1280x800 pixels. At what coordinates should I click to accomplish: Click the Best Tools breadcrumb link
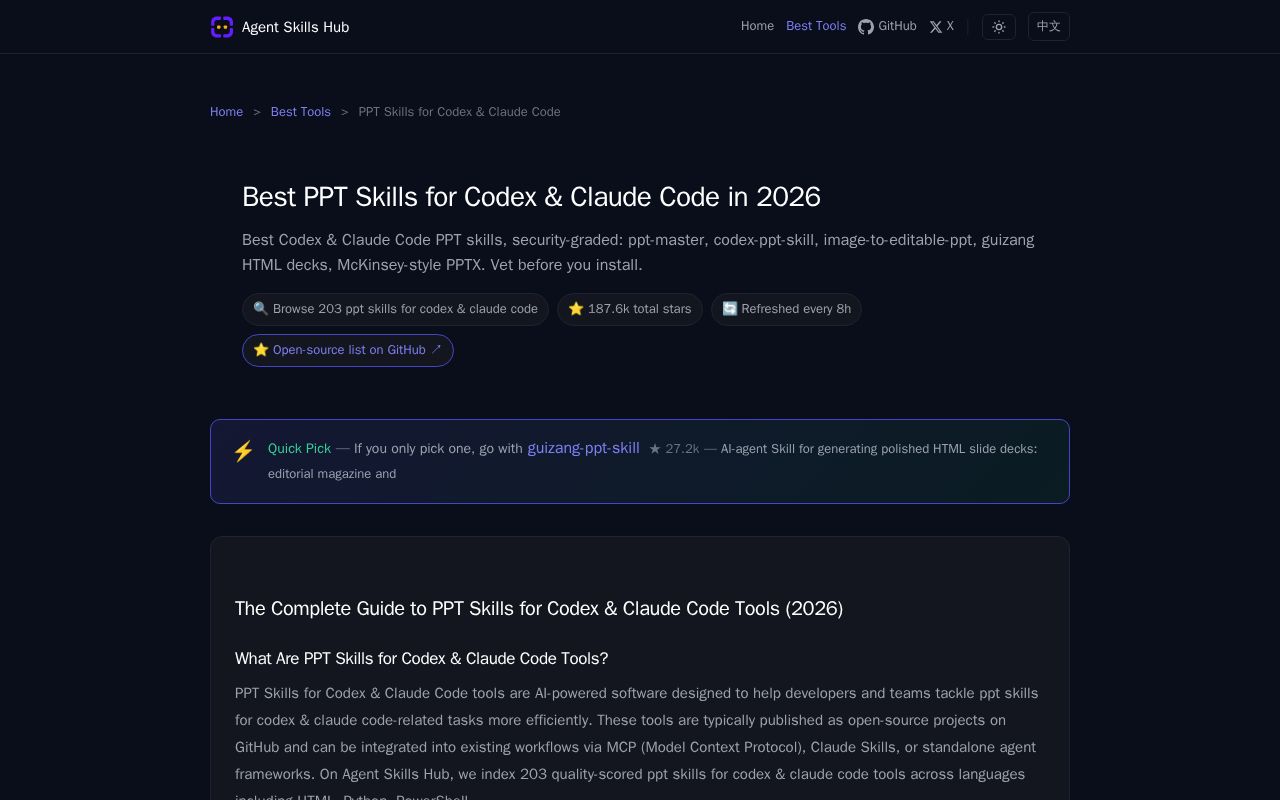pos(300,112)
